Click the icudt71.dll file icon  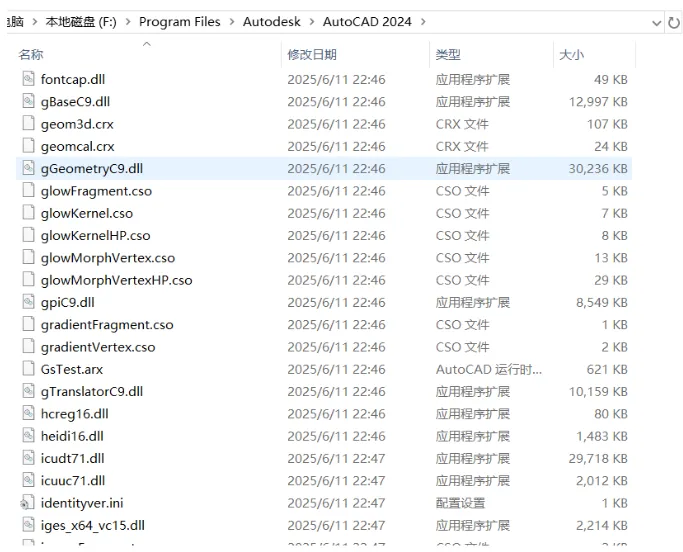(x=28, y=458)
